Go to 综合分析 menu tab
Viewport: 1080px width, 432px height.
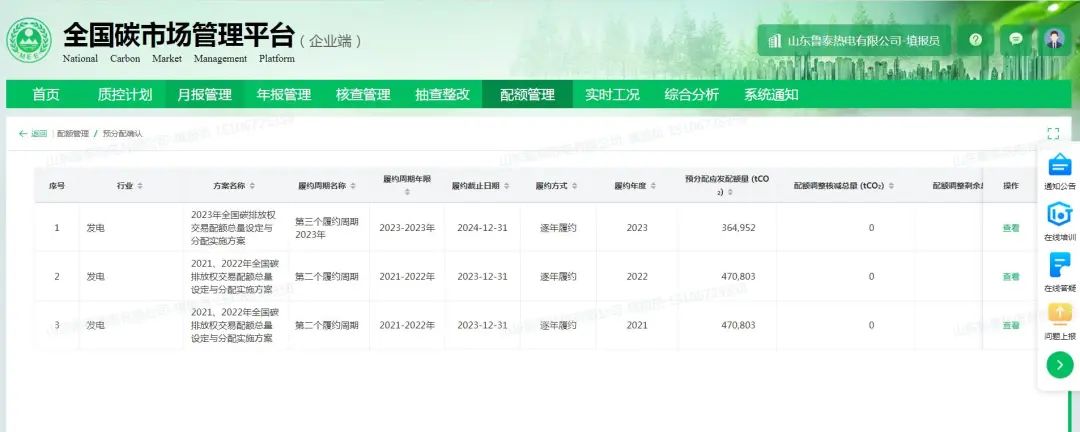pyautogui.click(x=691, y=95)
